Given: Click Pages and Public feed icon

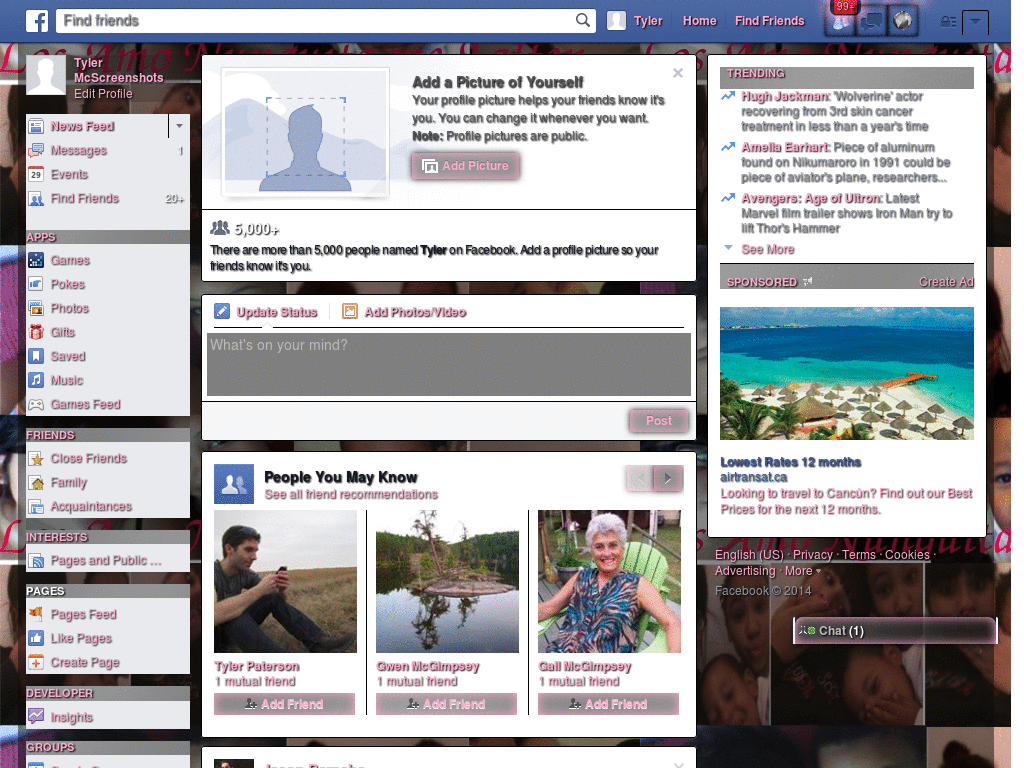Looking at the screenshot, I should click(x=36, y=560).
